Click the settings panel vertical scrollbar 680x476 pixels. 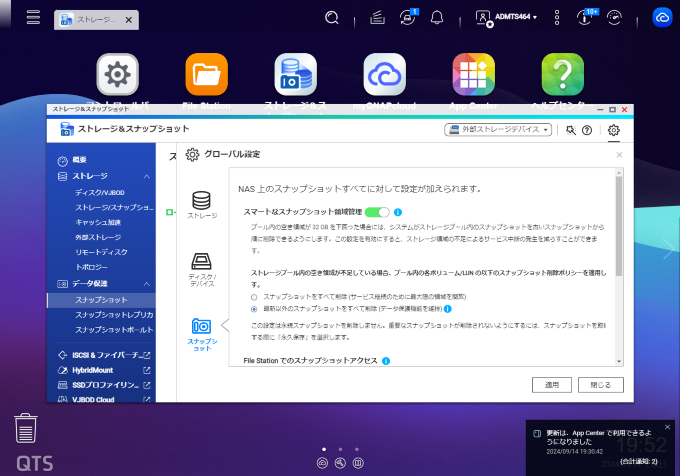619,225
